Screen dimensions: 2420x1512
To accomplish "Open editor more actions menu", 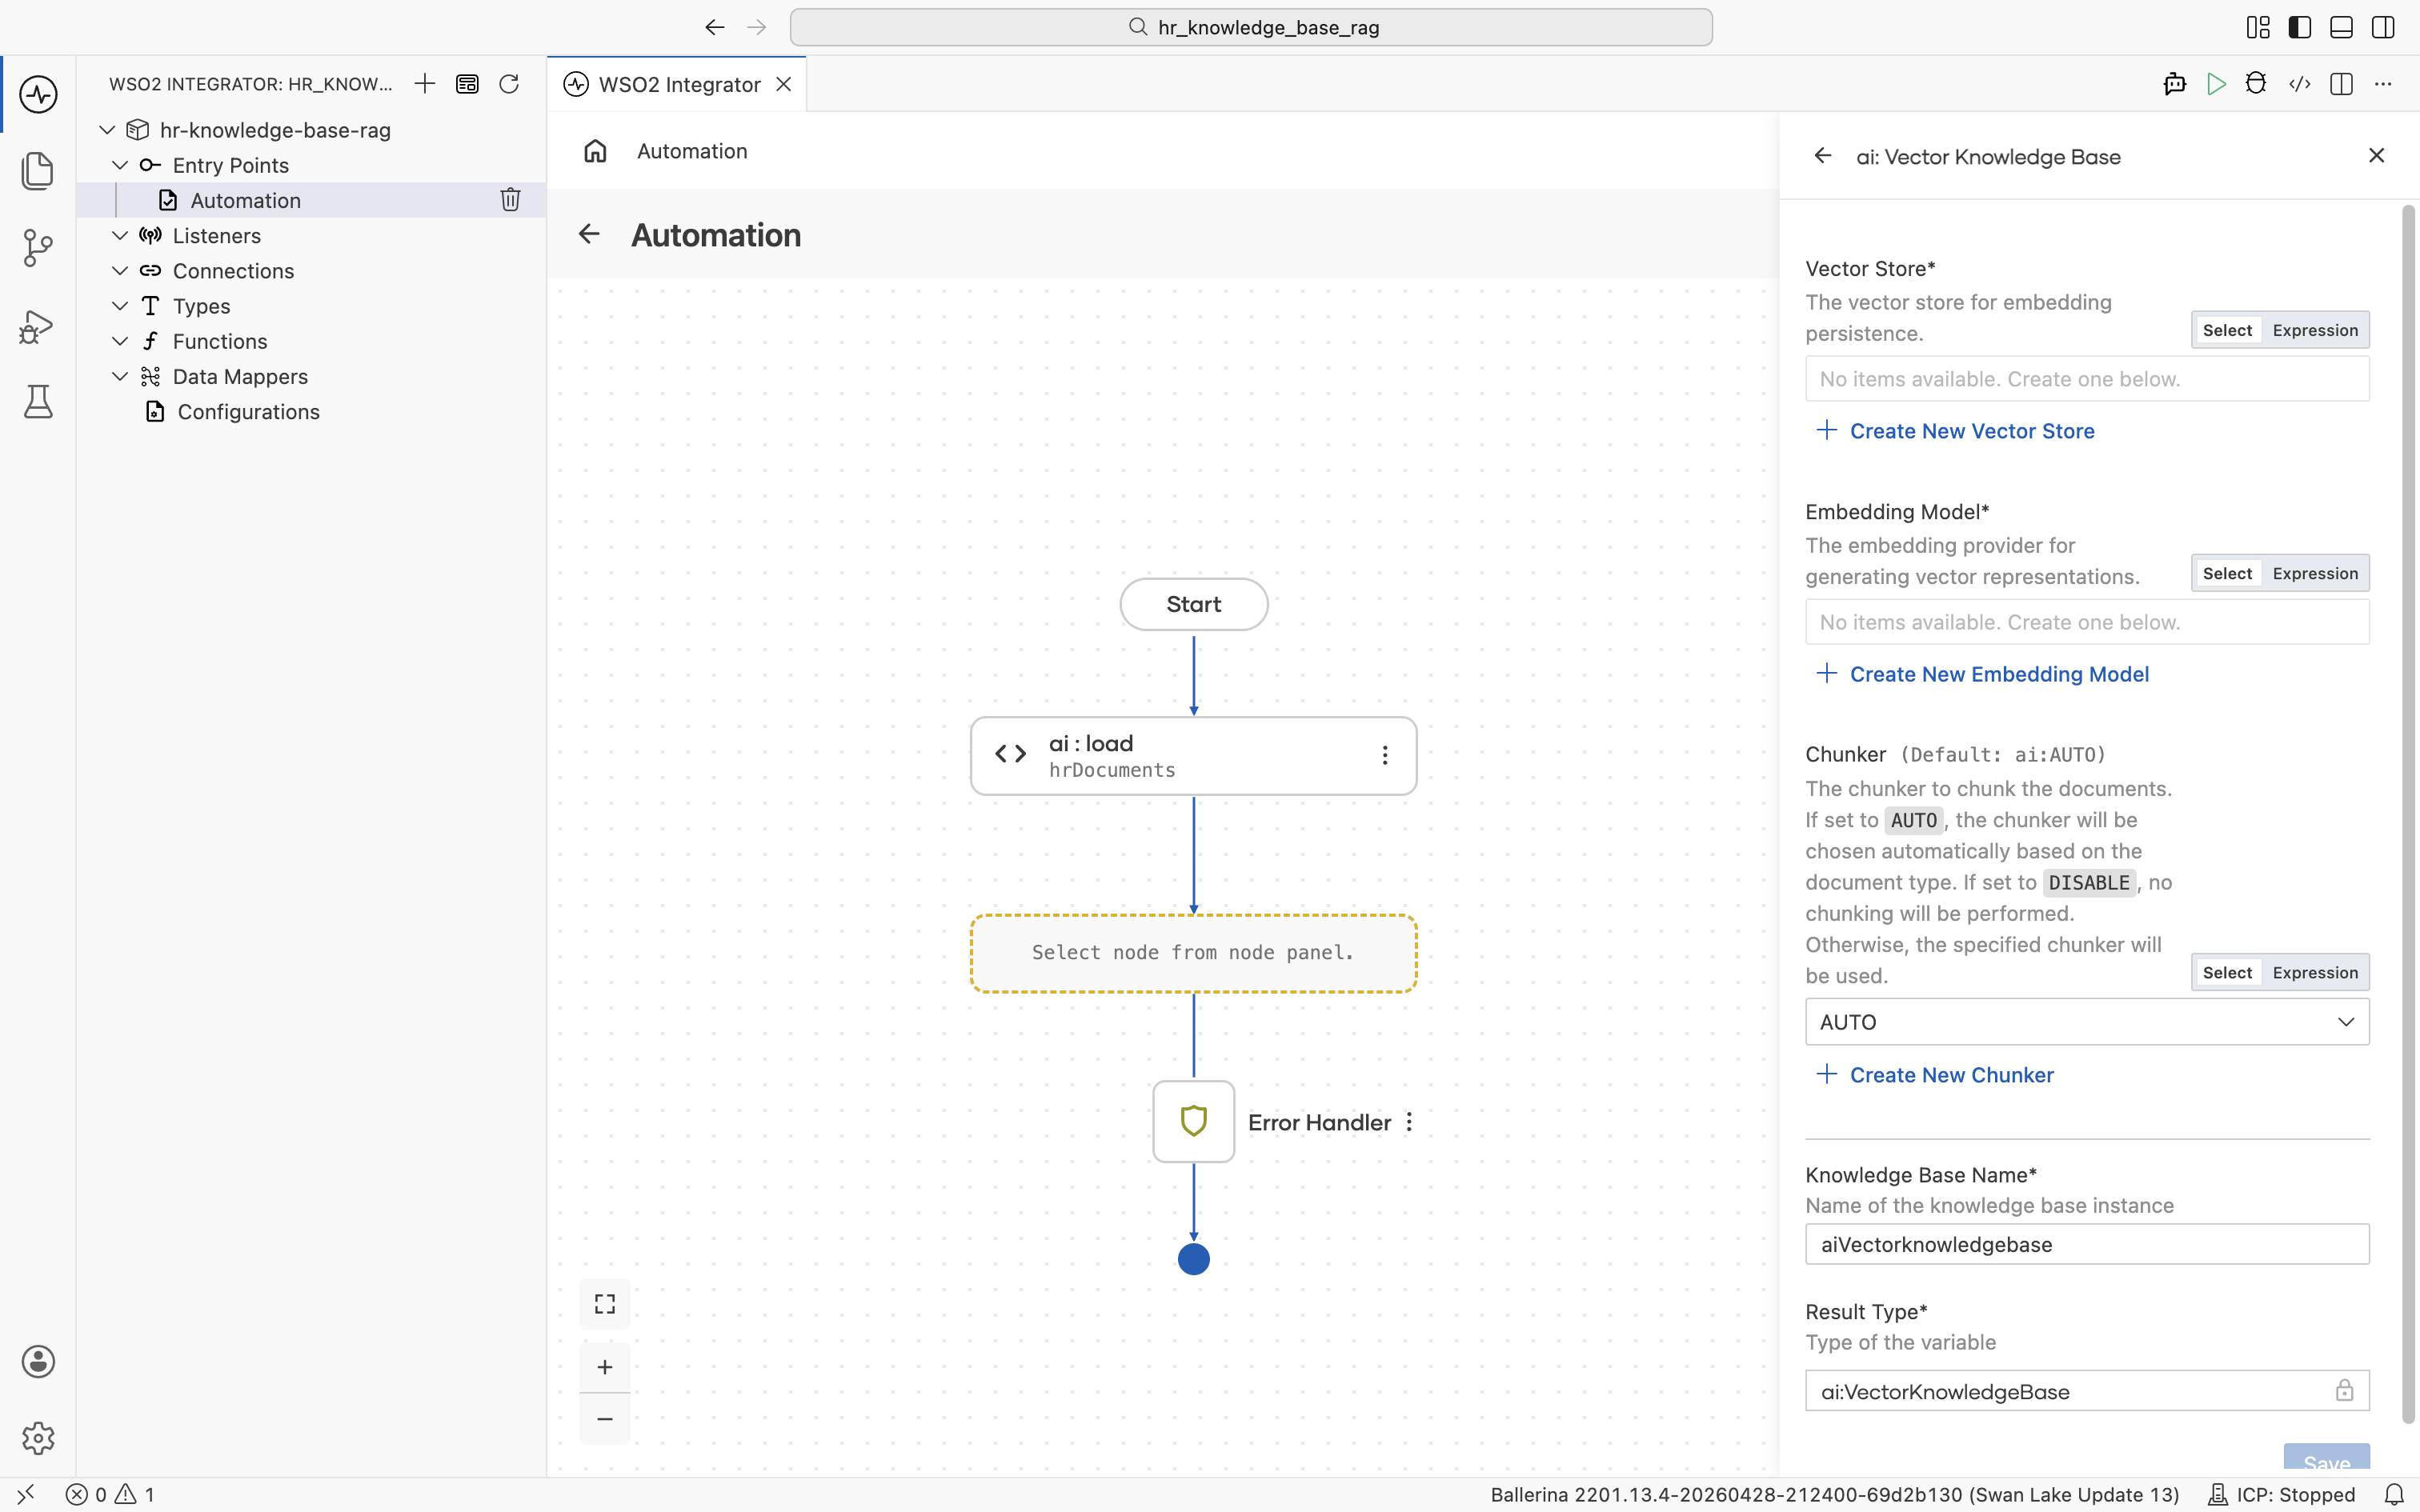I will (x=2383, y=84).
